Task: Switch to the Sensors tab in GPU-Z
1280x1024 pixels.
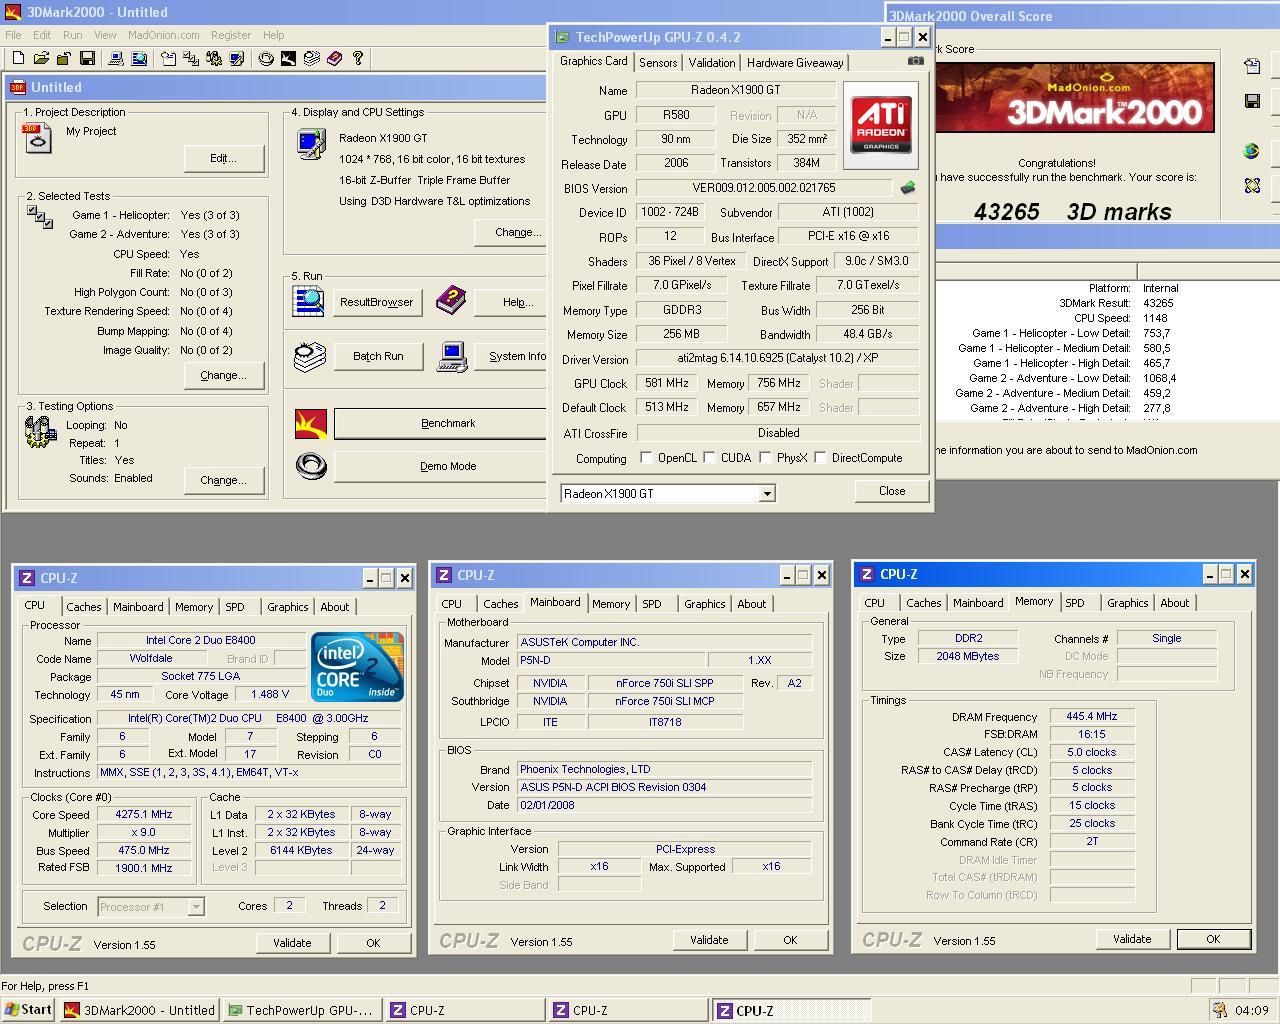Action: [658, 63]
